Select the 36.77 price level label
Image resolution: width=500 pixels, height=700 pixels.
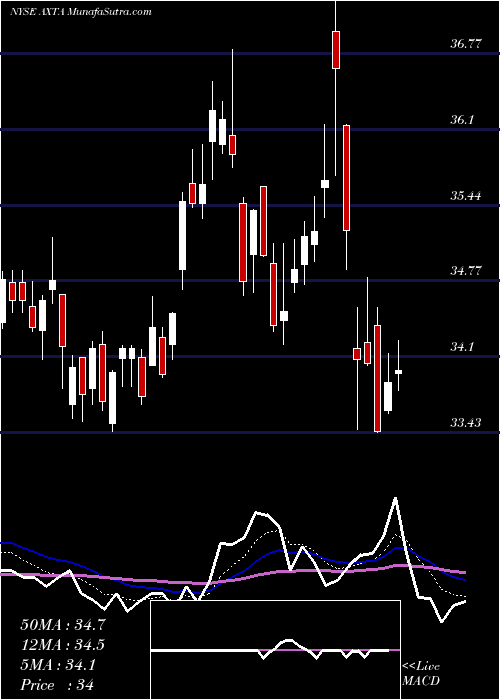(466, 44)
